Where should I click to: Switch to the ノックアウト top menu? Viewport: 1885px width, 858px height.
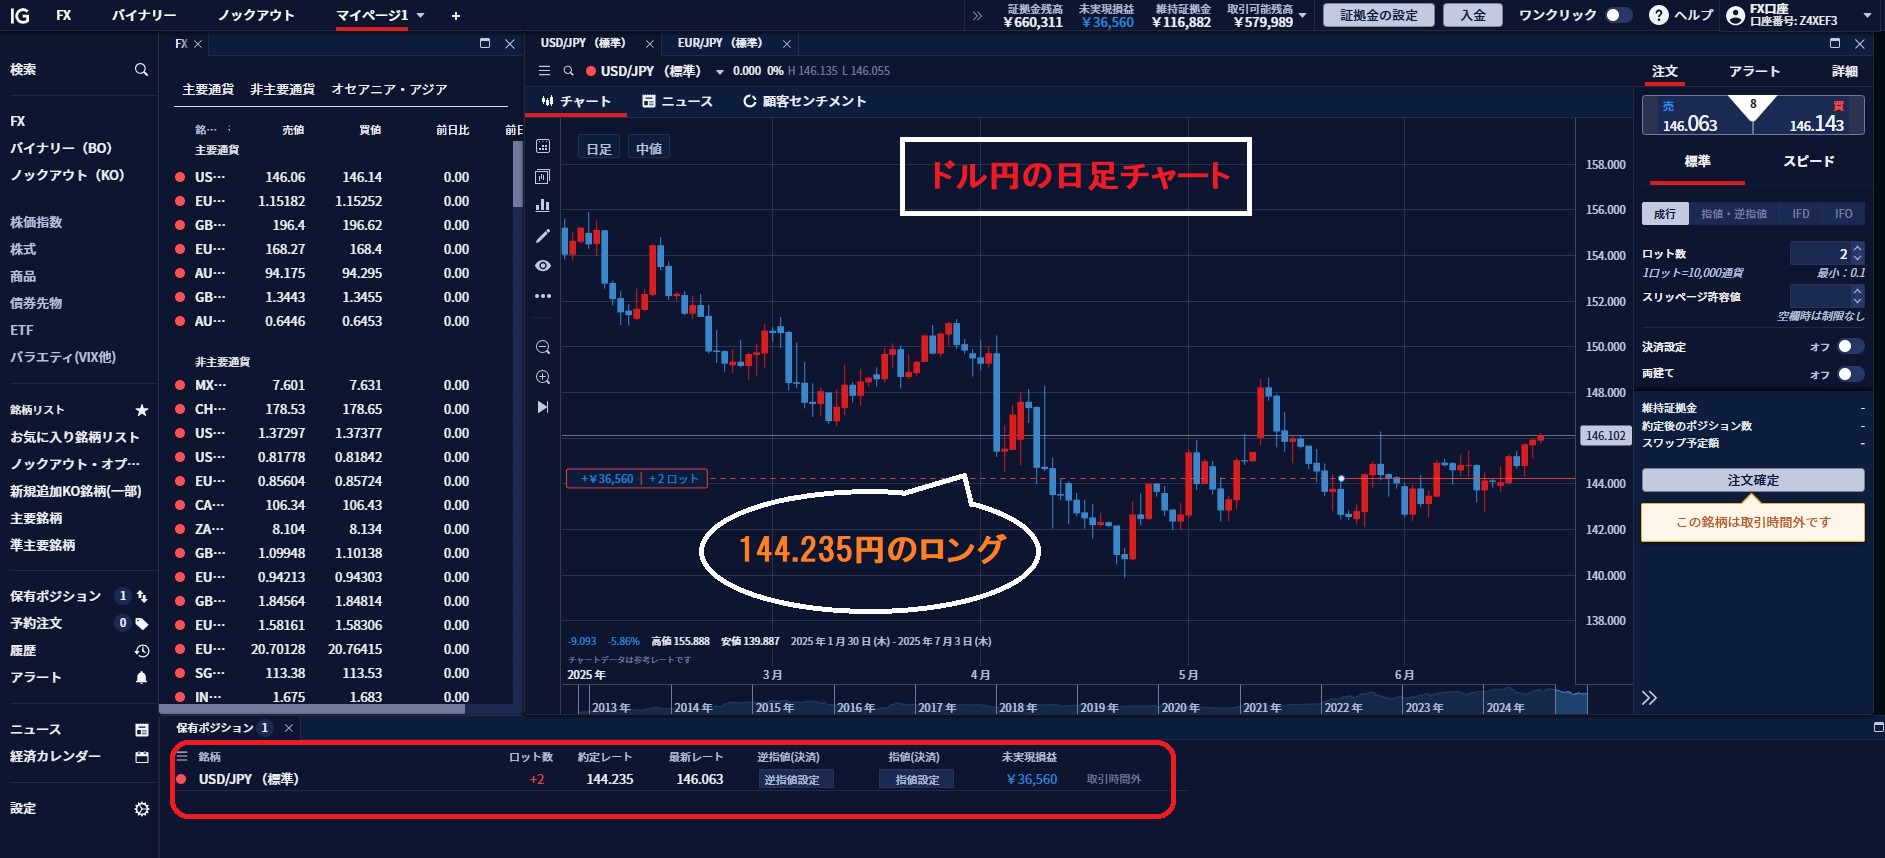point(256,16)
